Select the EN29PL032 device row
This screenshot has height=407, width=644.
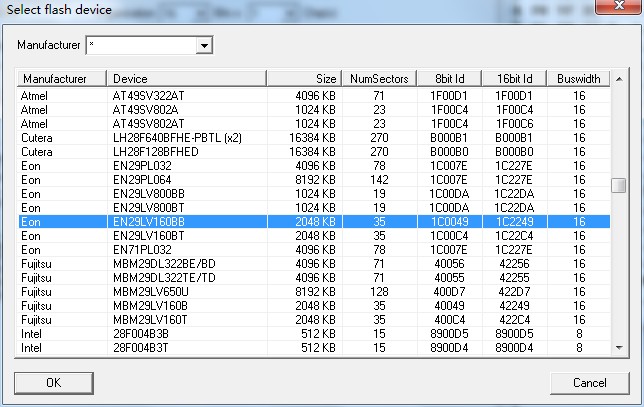coord(314,166)
